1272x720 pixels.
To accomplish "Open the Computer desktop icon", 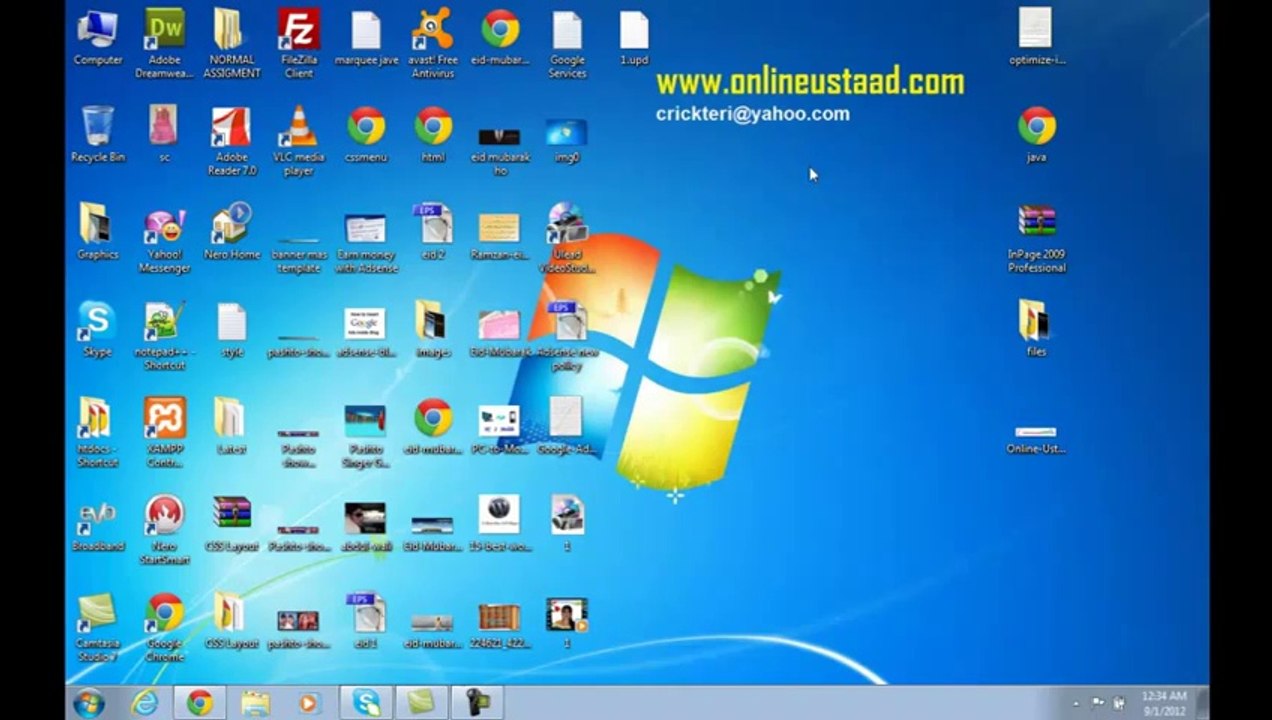I will (x=98, y=38).
